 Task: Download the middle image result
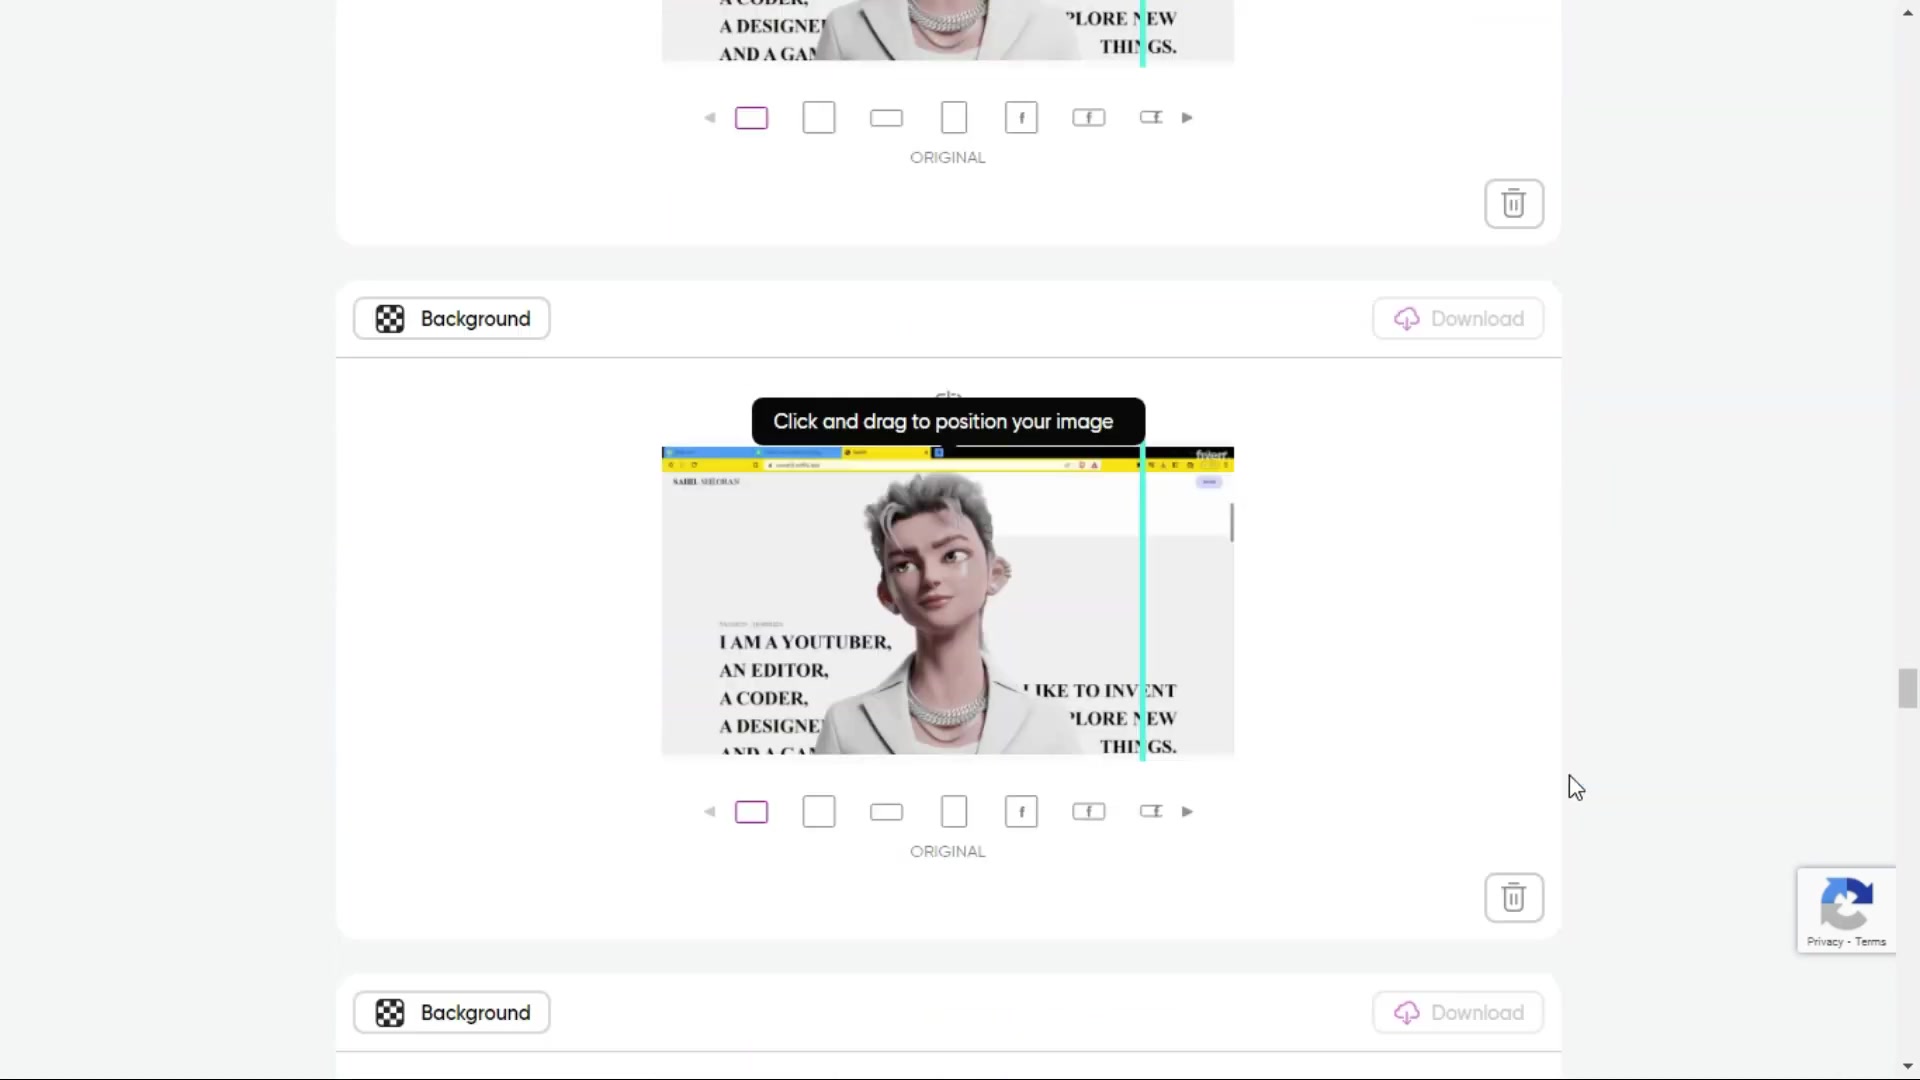click(x=1458, y=319)
